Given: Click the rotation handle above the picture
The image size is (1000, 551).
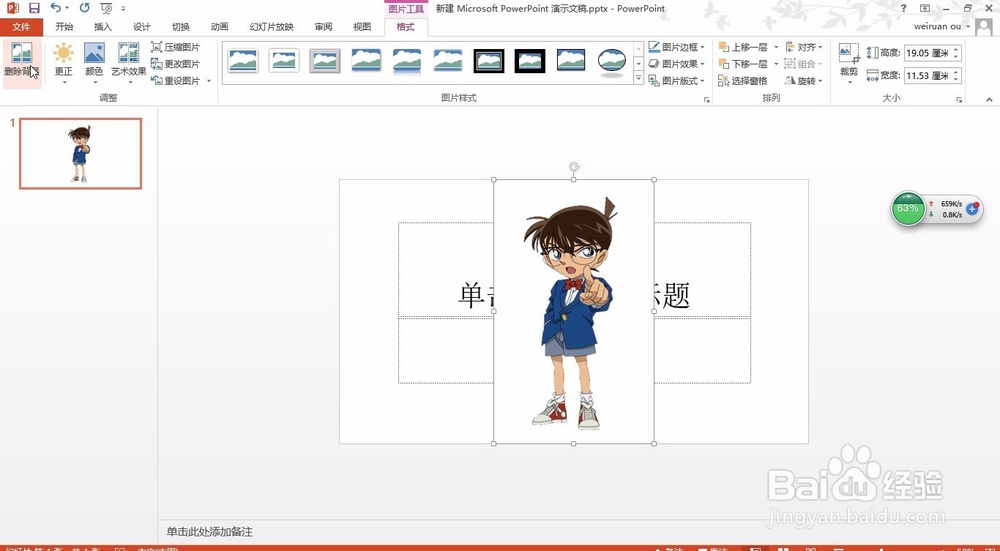Looking at the screenshot, I should tap(574, 167).
